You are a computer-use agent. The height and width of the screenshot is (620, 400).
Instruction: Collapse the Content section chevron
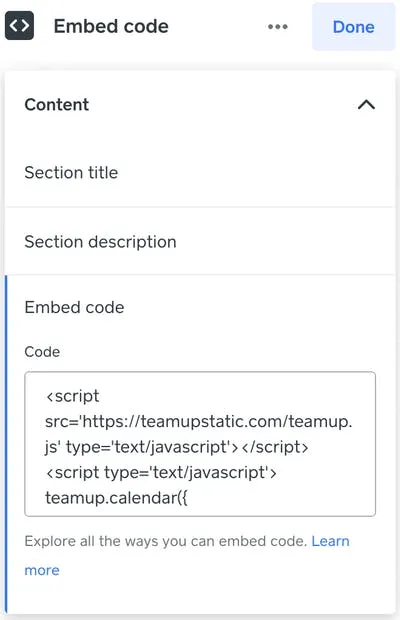(366, 105)
